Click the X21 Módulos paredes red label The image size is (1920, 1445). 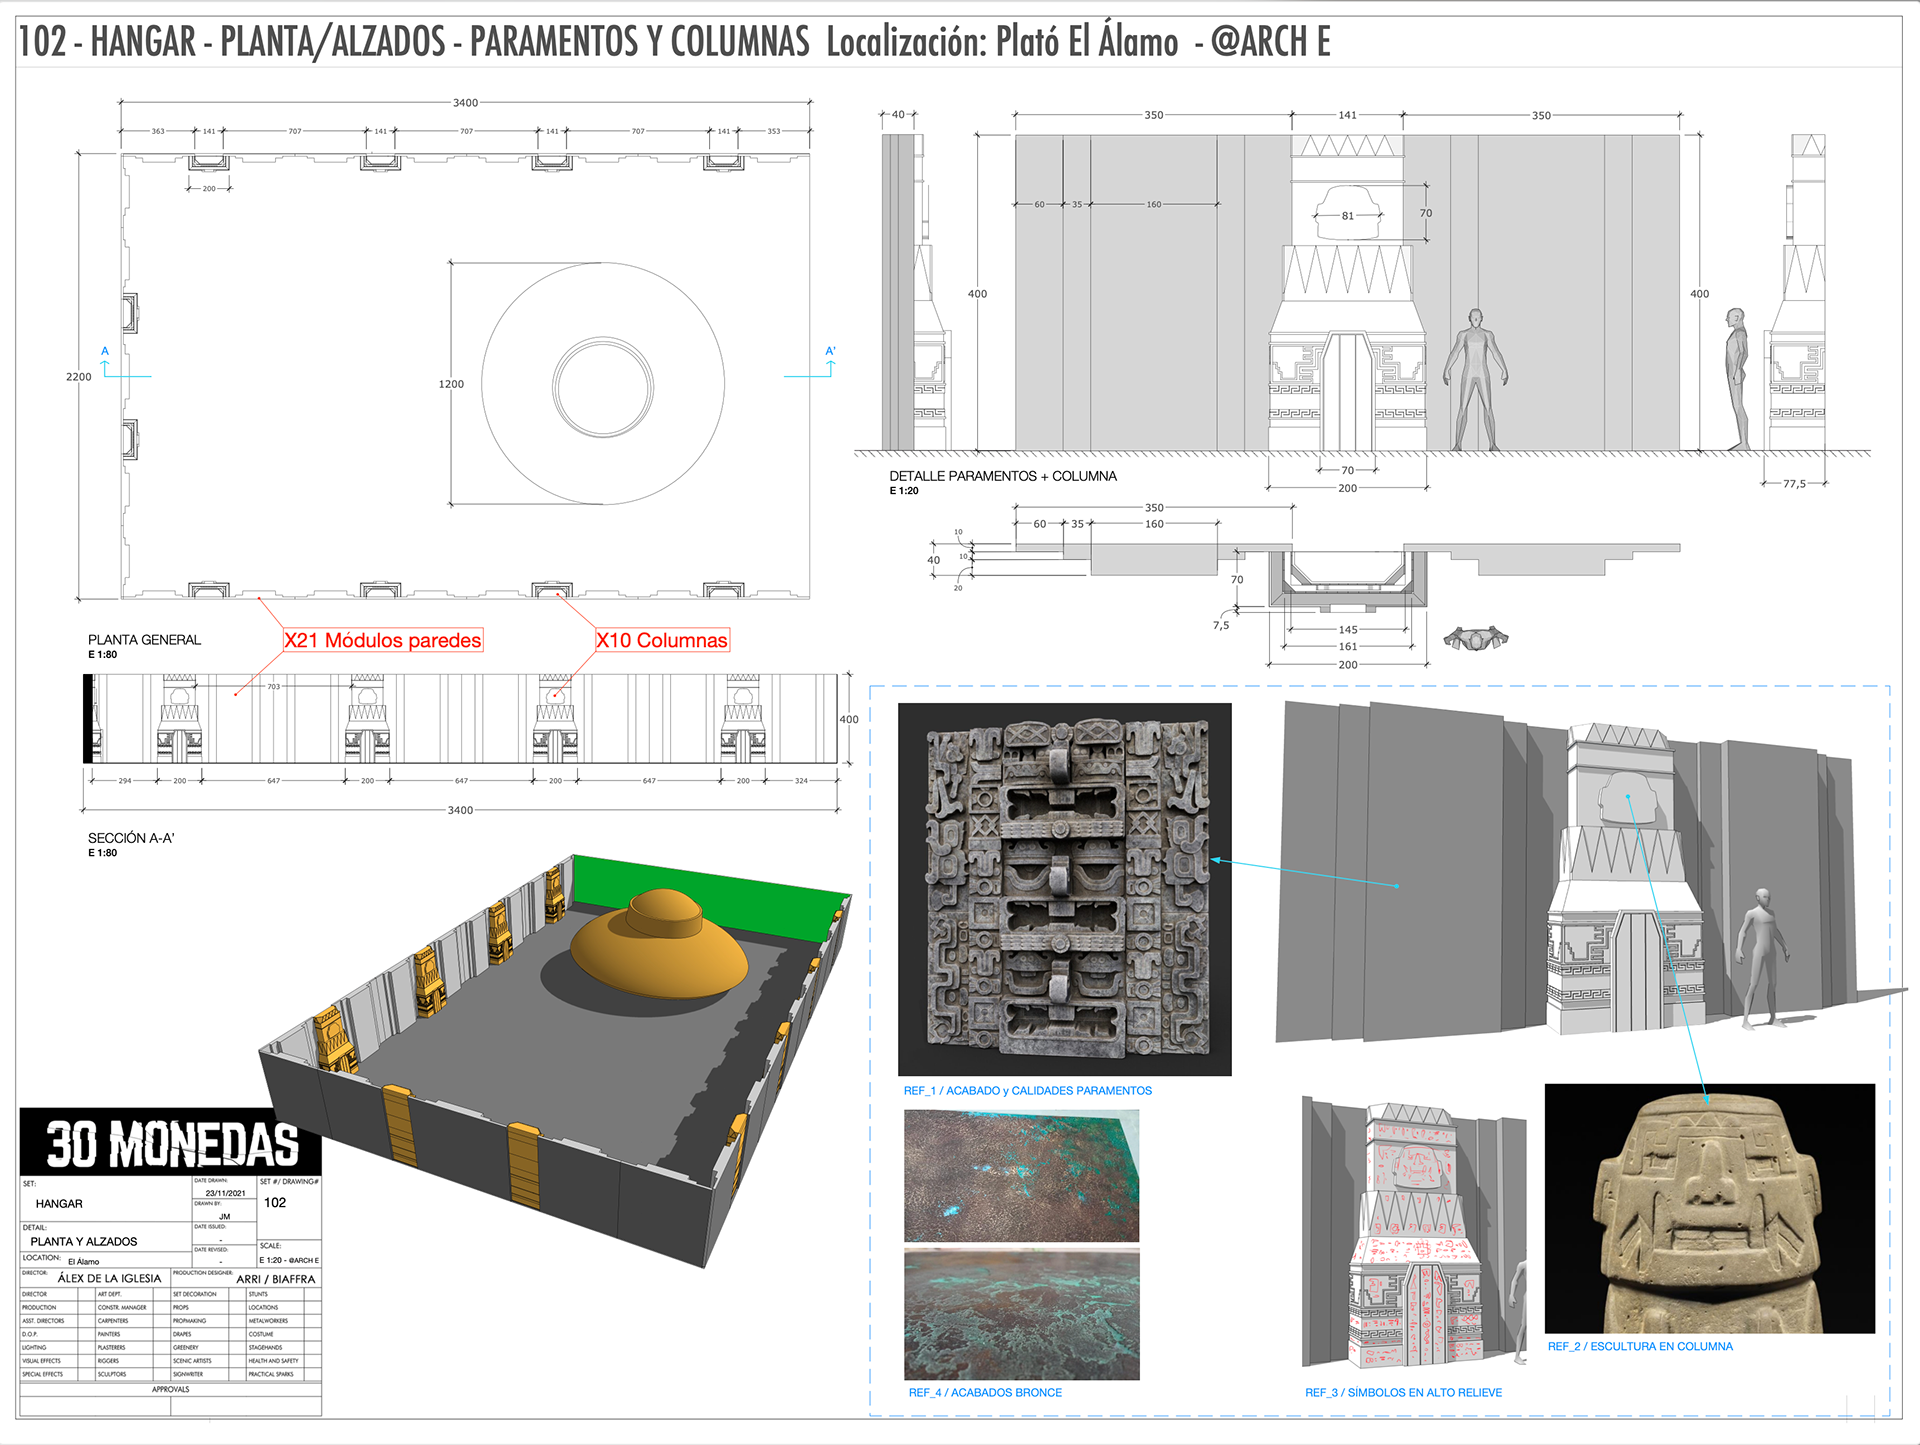(383, 640)
